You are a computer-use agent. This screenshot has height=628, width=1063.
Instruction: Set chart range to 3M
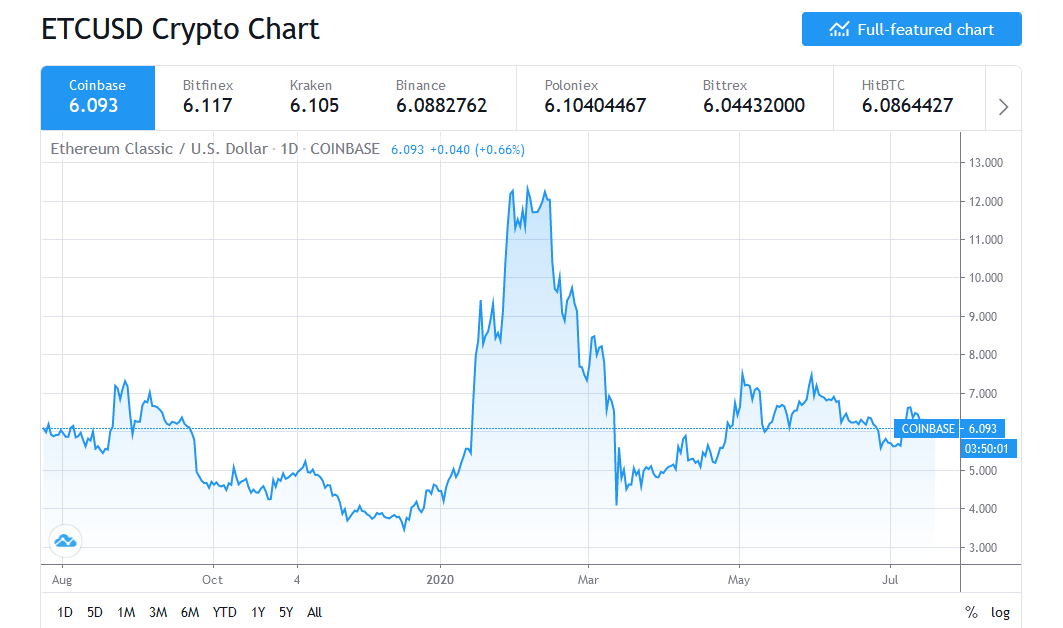click(158, 612)
